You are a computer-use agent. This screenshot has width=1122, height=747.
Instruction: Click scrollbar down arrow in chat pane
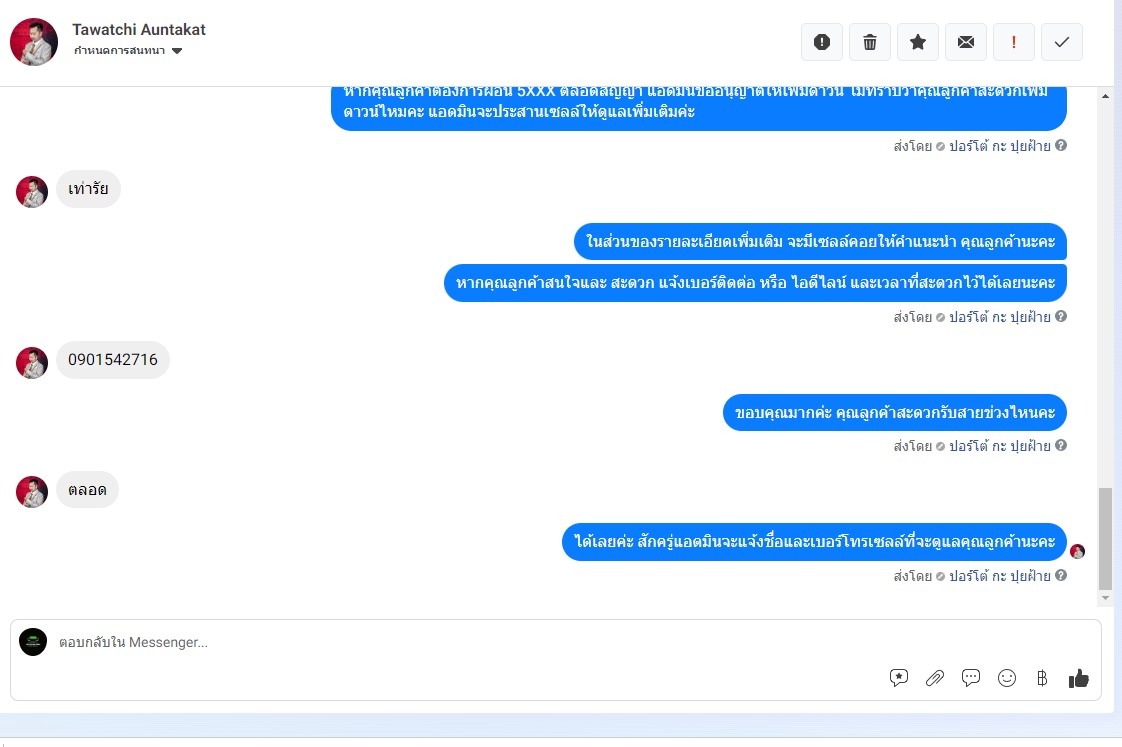(1106, 597)
